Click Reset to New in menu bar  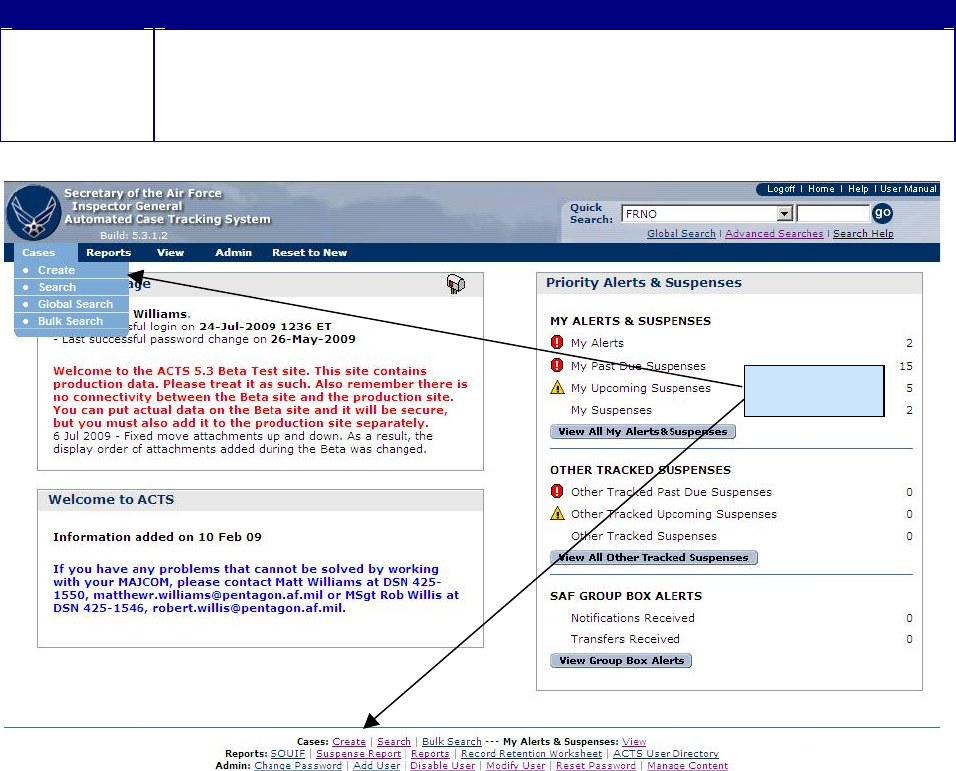click(x=309, y=252)
